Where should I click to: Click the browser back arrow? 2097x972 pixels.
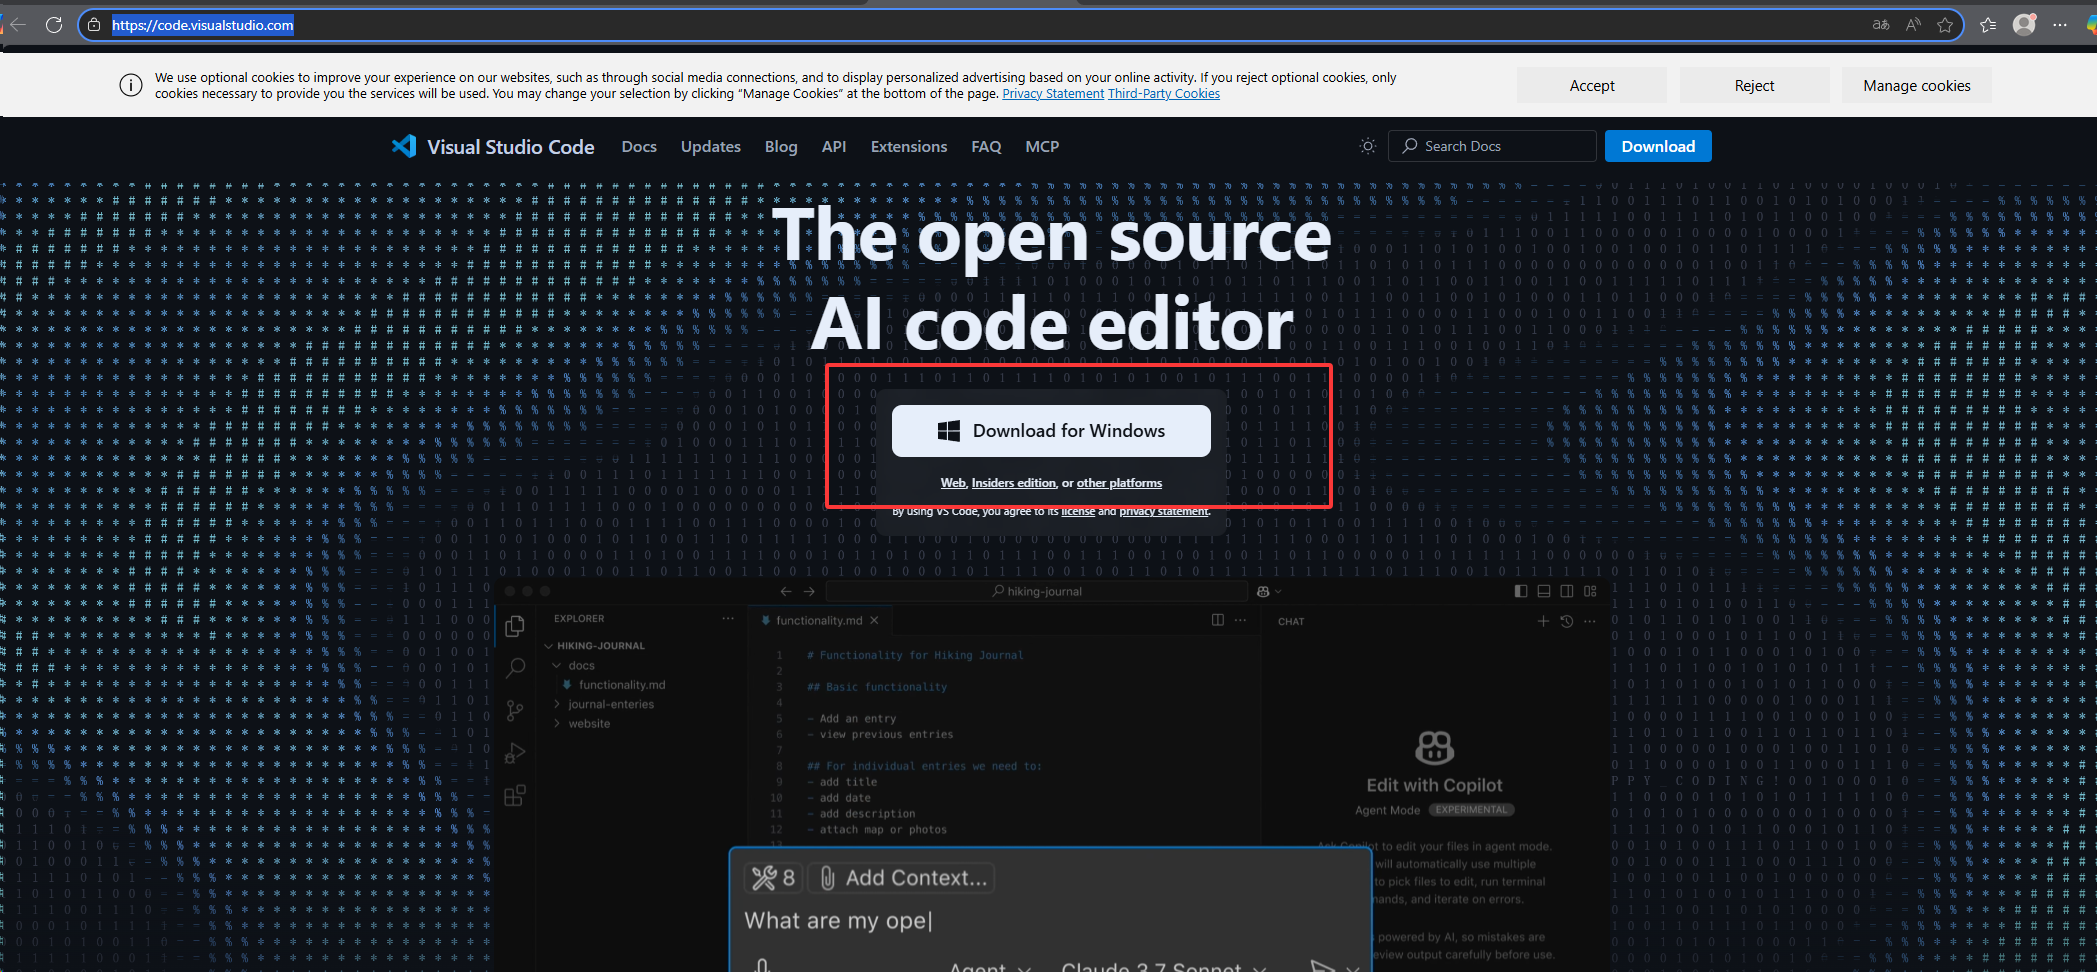point(18,25)
